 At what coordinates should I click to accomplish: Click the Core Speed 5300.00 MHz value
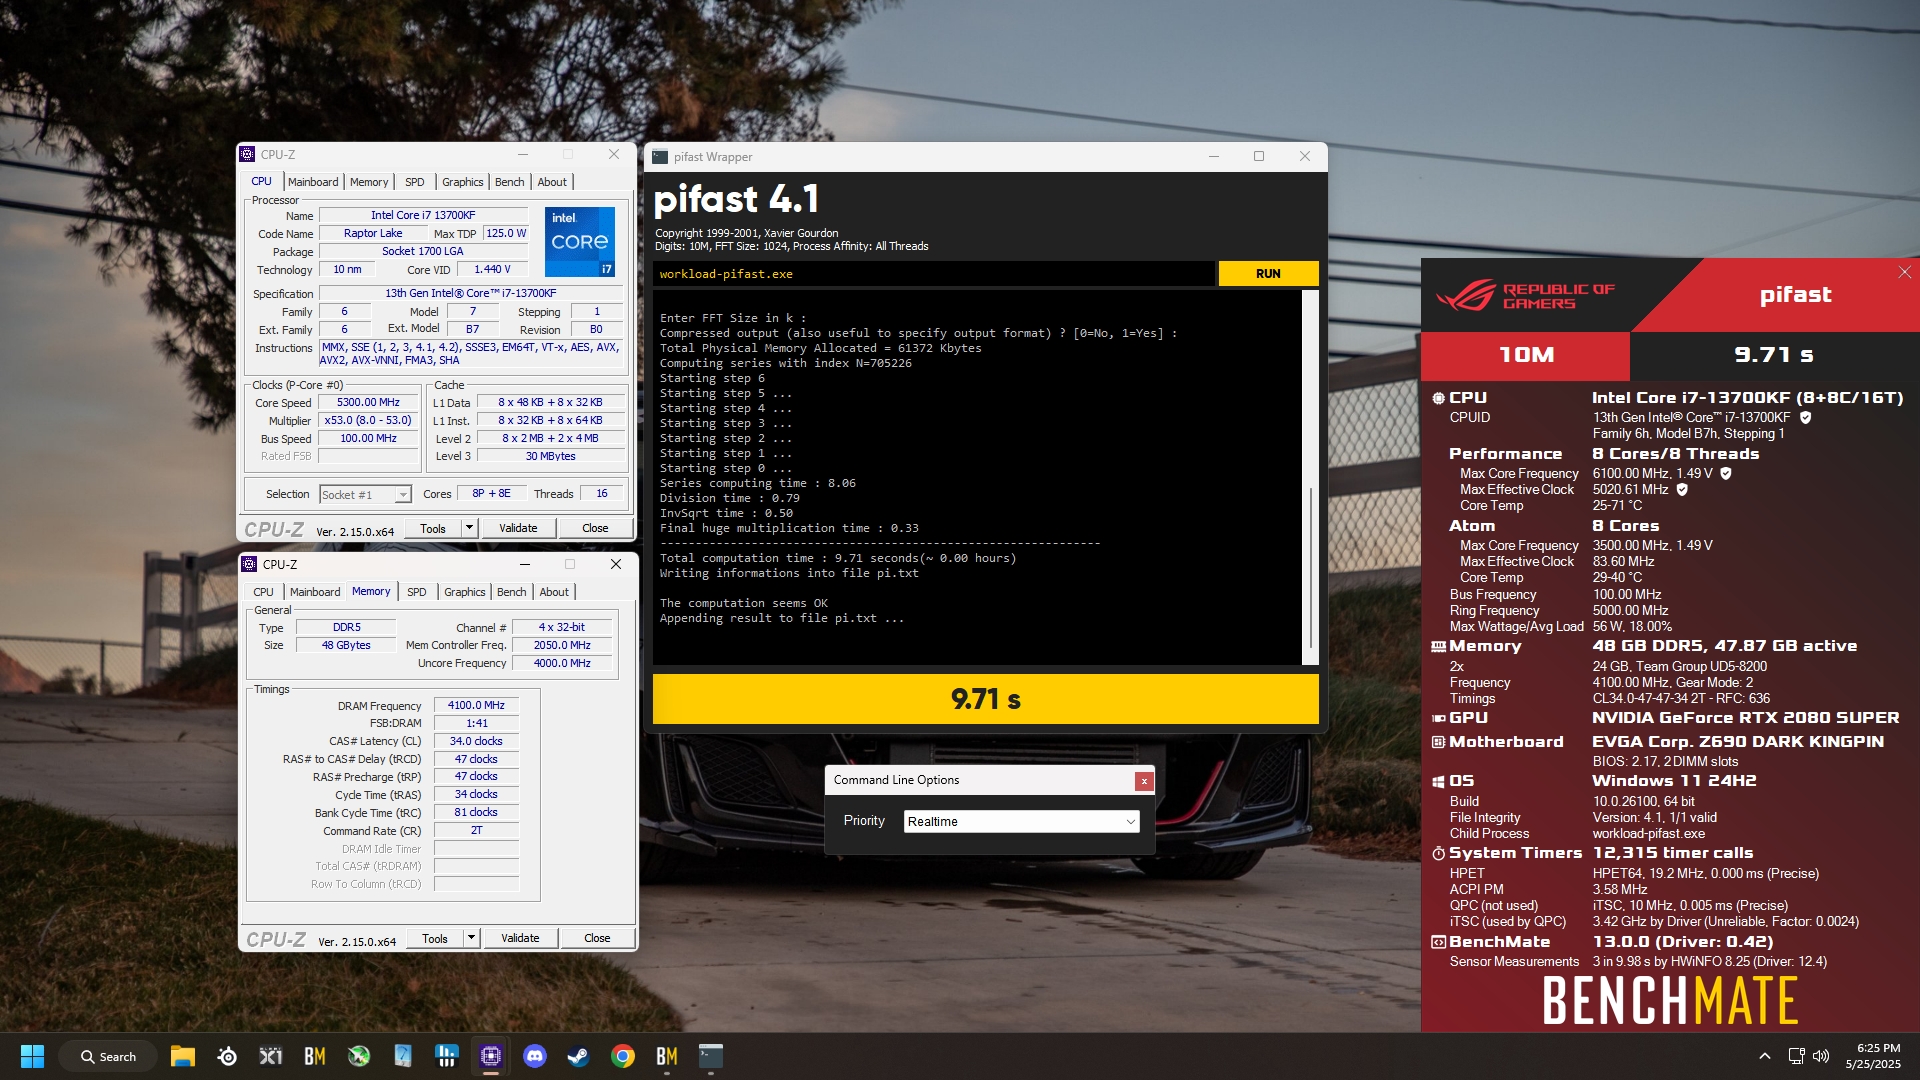368,403
